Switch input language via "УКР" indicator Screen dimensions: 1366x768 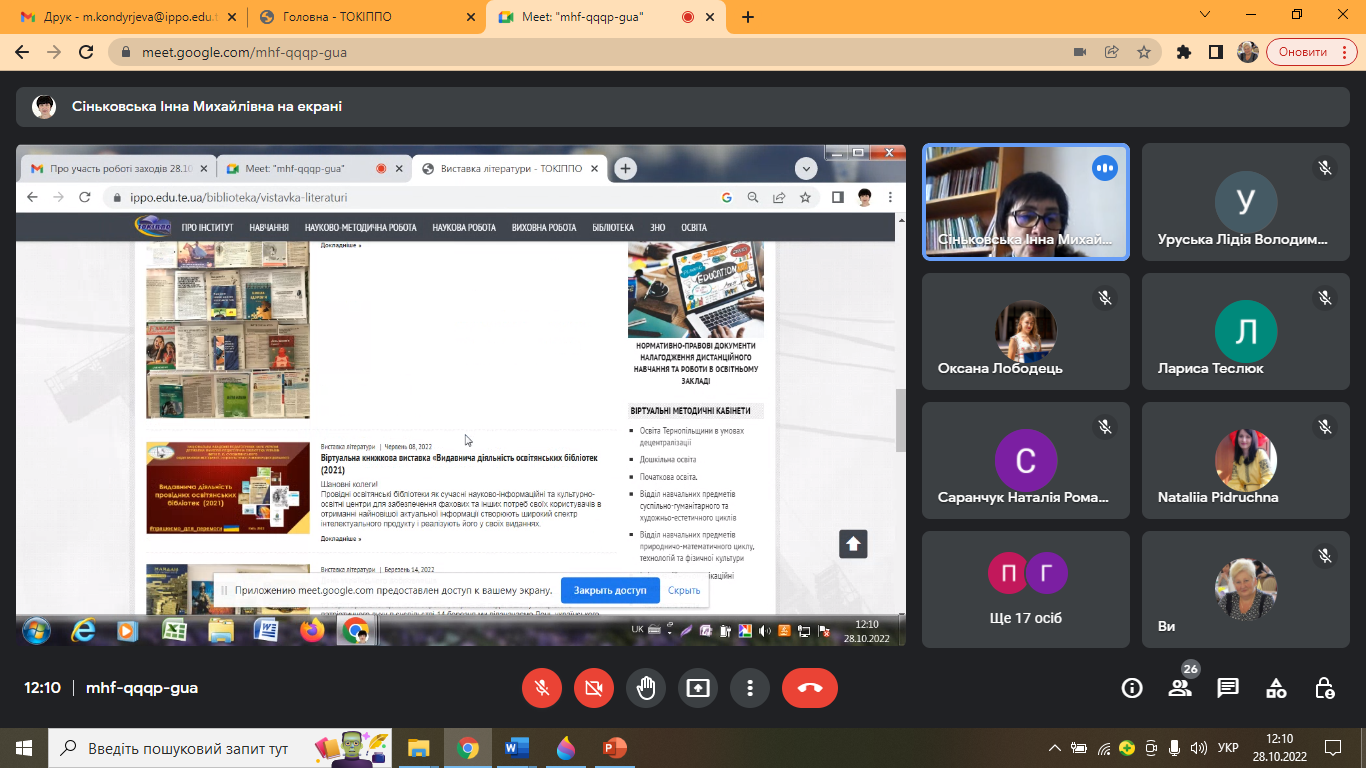tap(1229, 748)
